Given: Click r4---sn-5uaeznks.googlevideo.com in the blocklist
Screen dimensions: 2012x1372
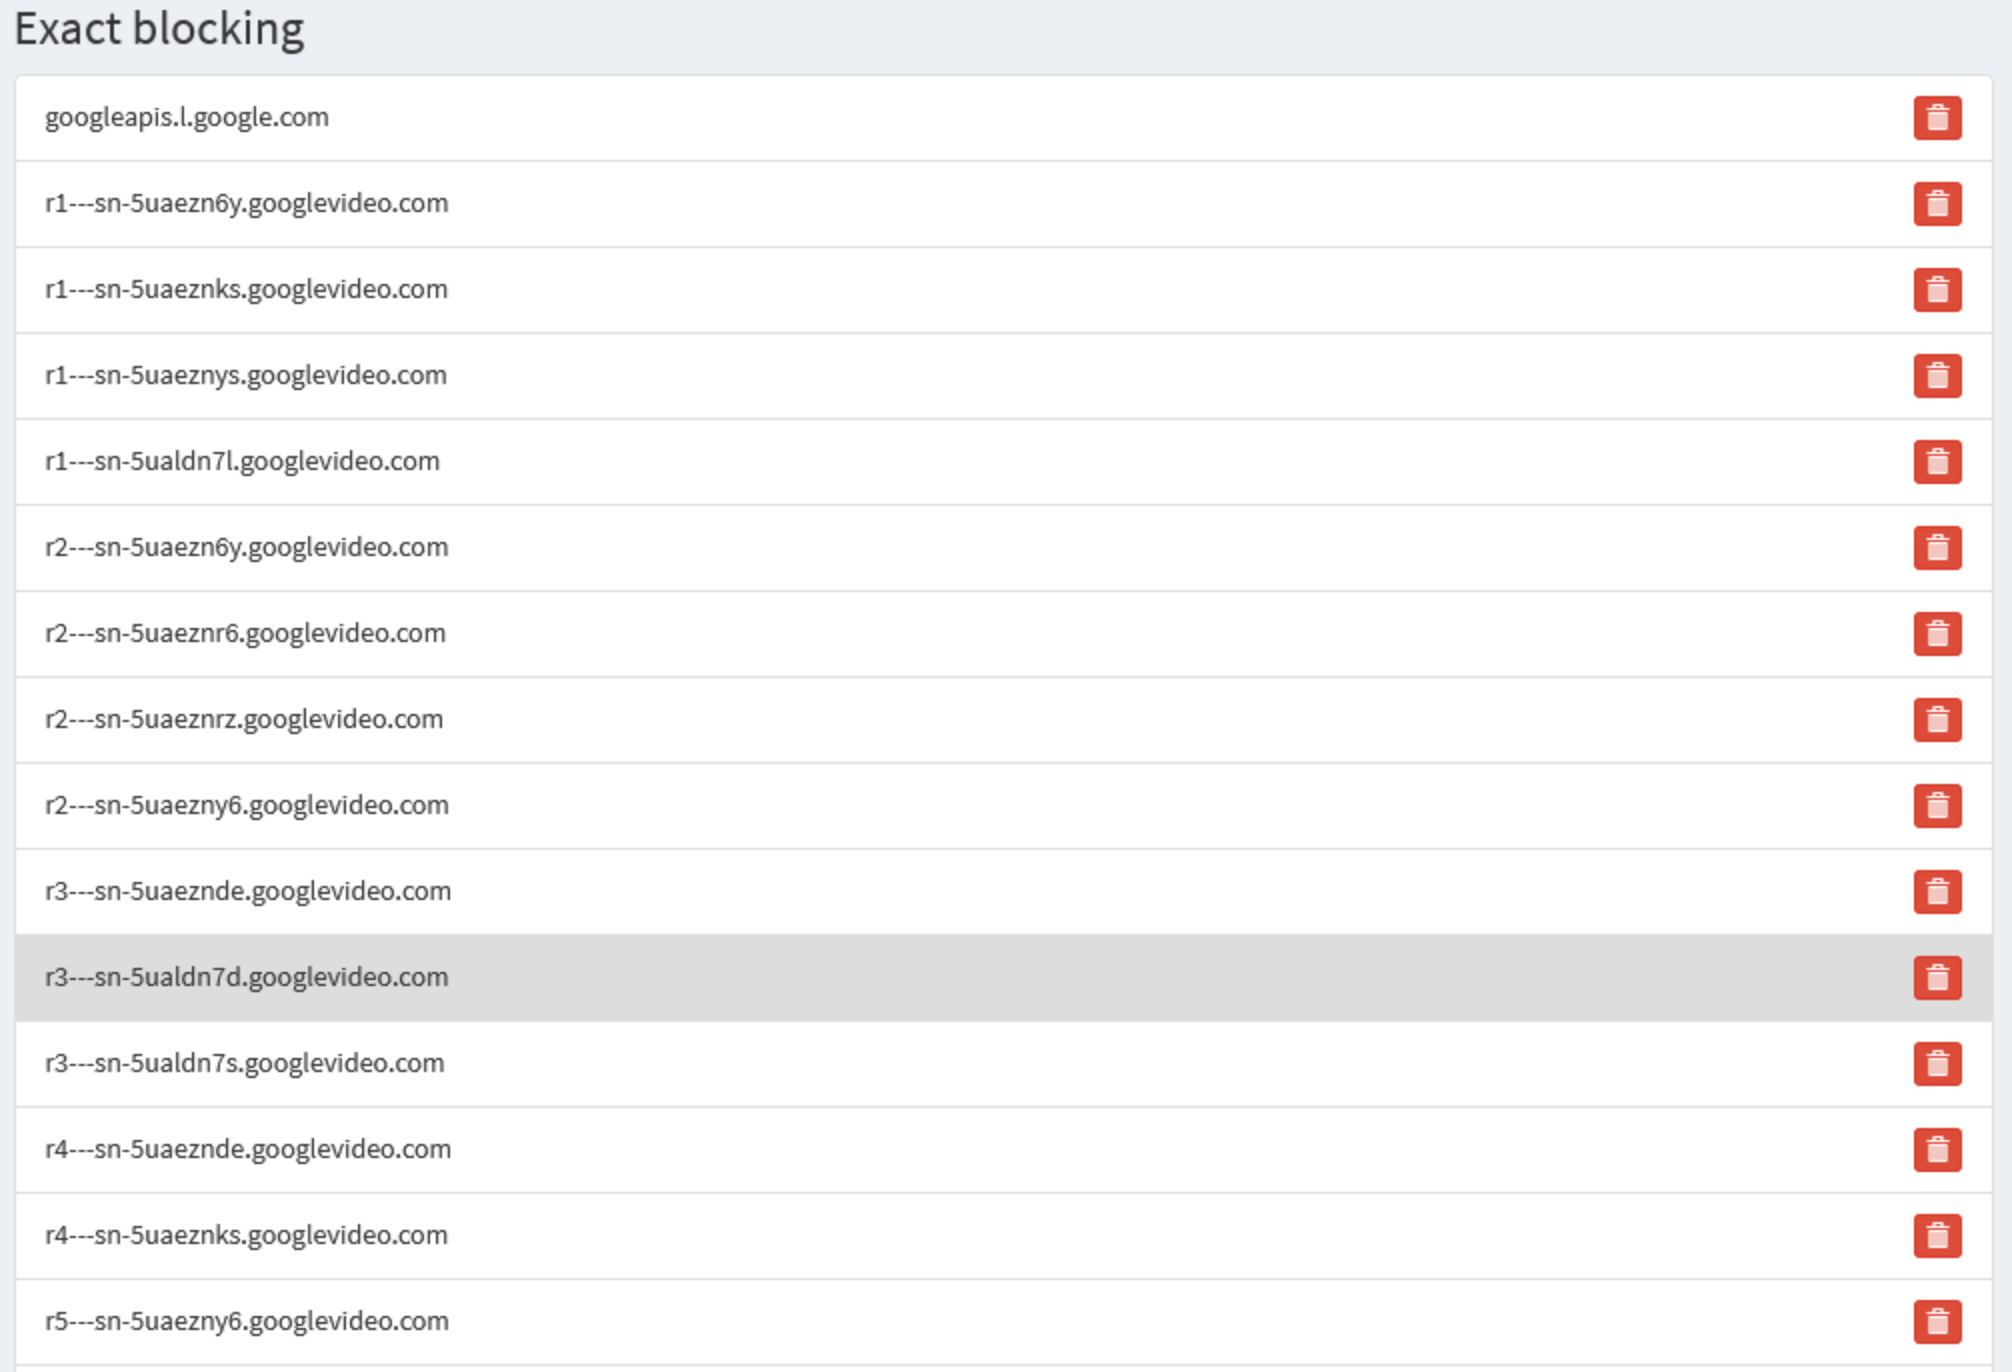Looking at the screenshot, I should pyautogui.click(x=246, y=1236).
